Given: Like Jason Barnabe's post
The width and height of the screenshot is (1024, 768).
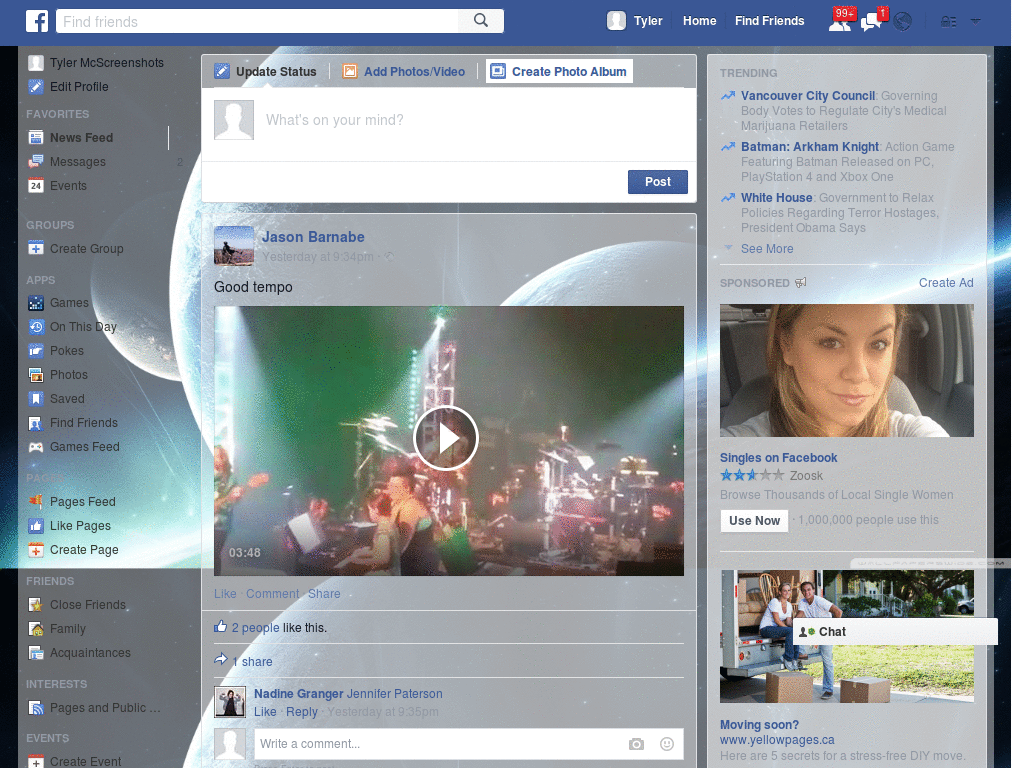Looking at the screenshot, I should [x=225, y=594].
